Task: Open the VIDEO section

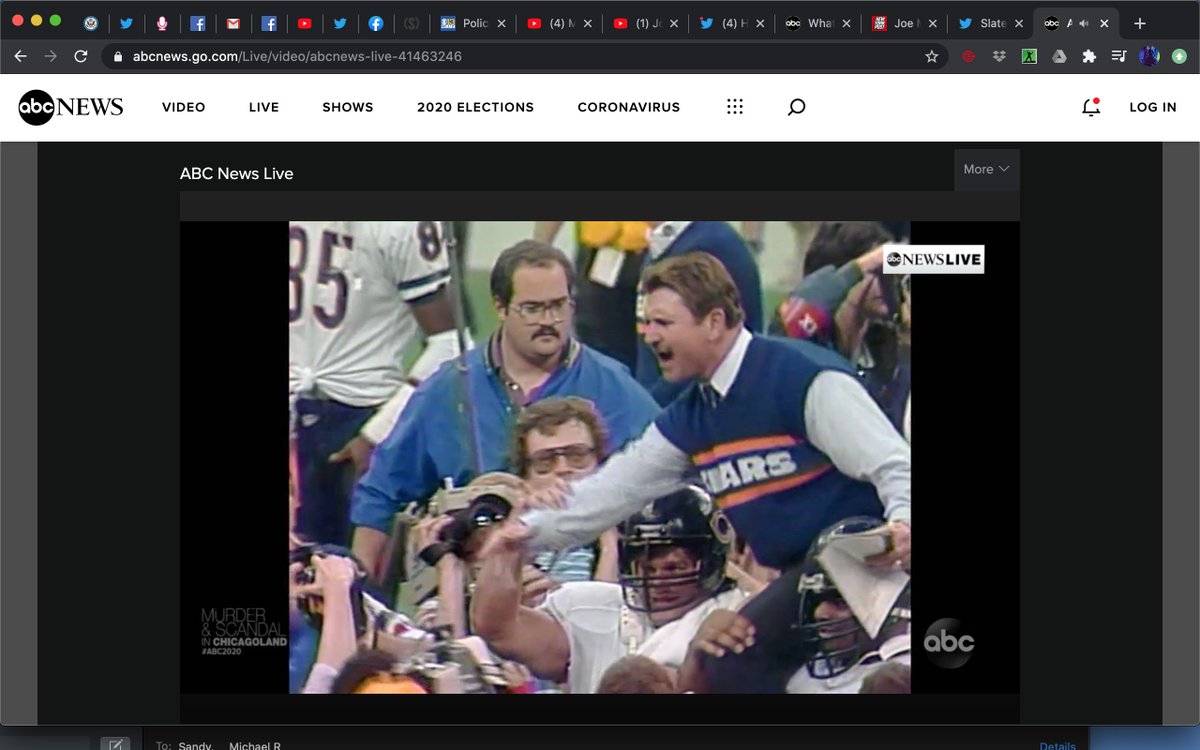Action: [184, 107]
